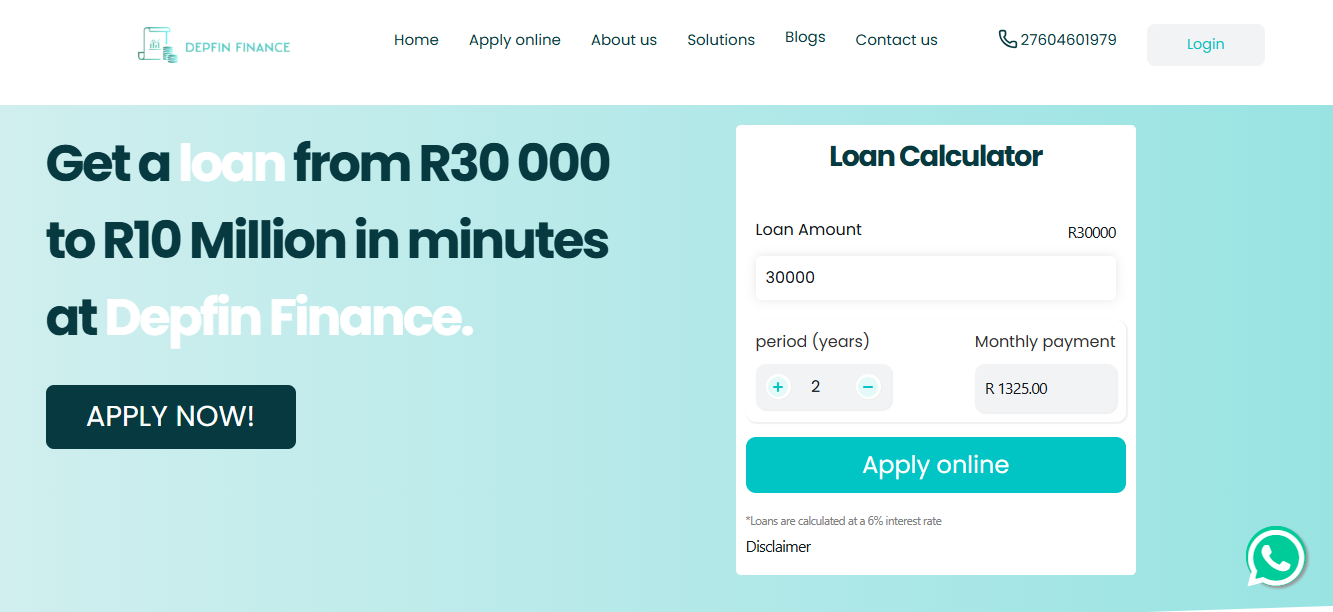Viewport: 1333px width, 612px height.
Task: Navigate to About us page
Action: [624, 40]
